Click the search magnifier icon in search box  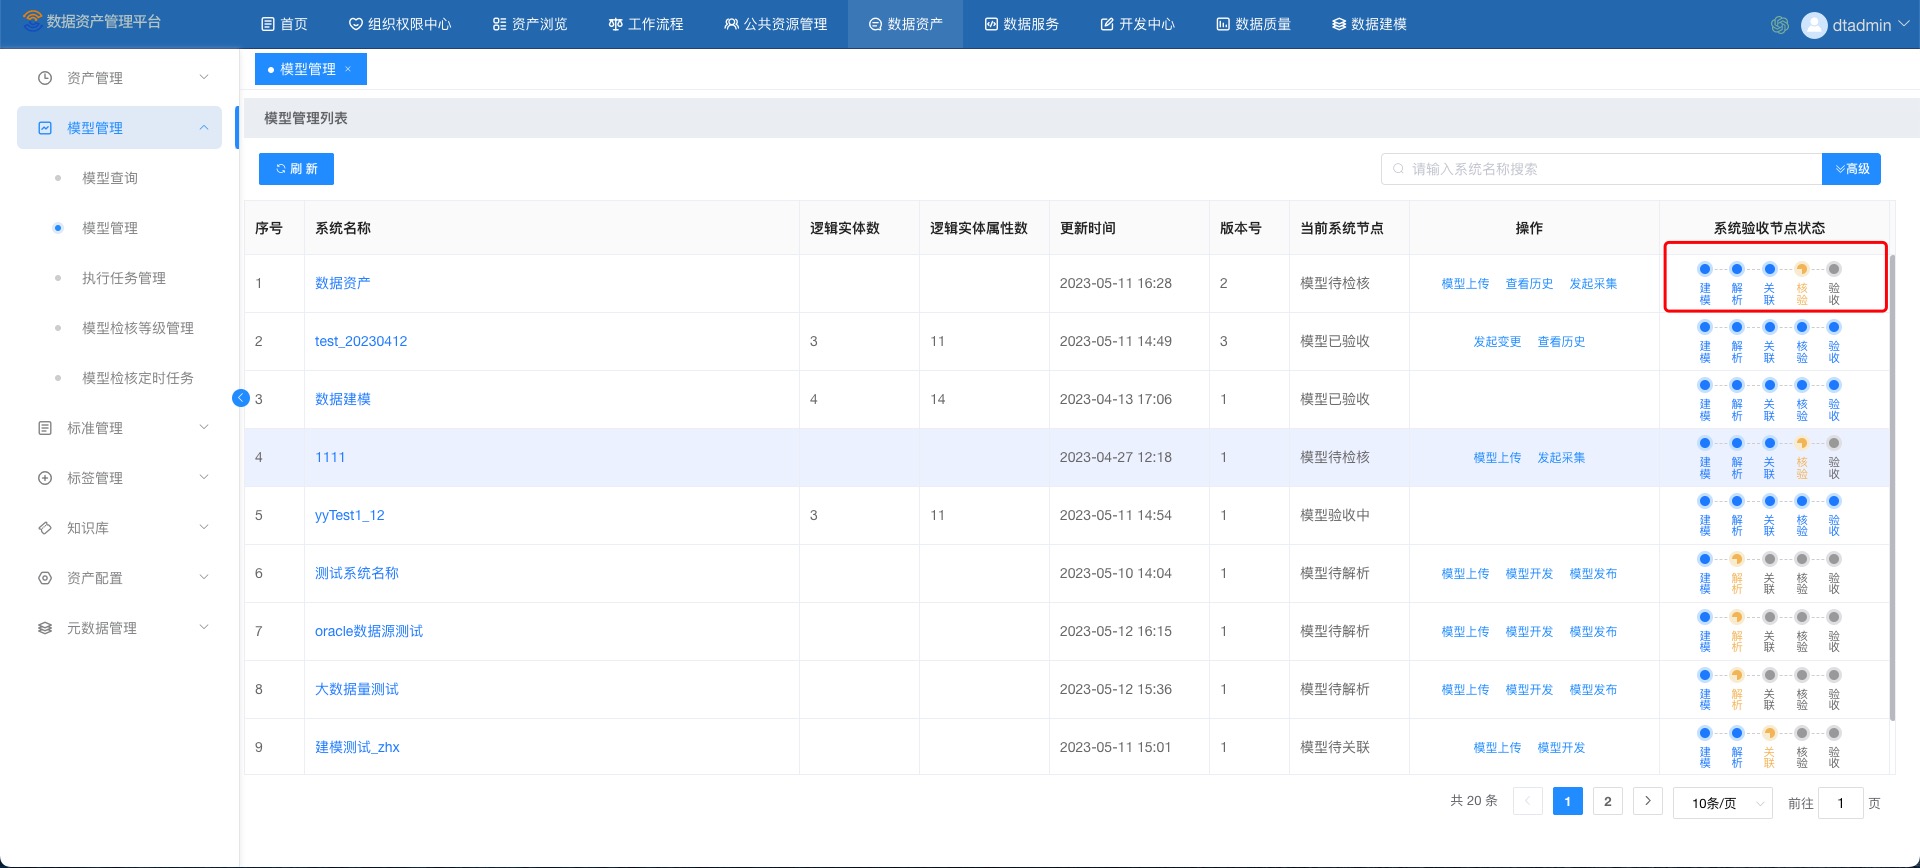tap(1398, 169)
